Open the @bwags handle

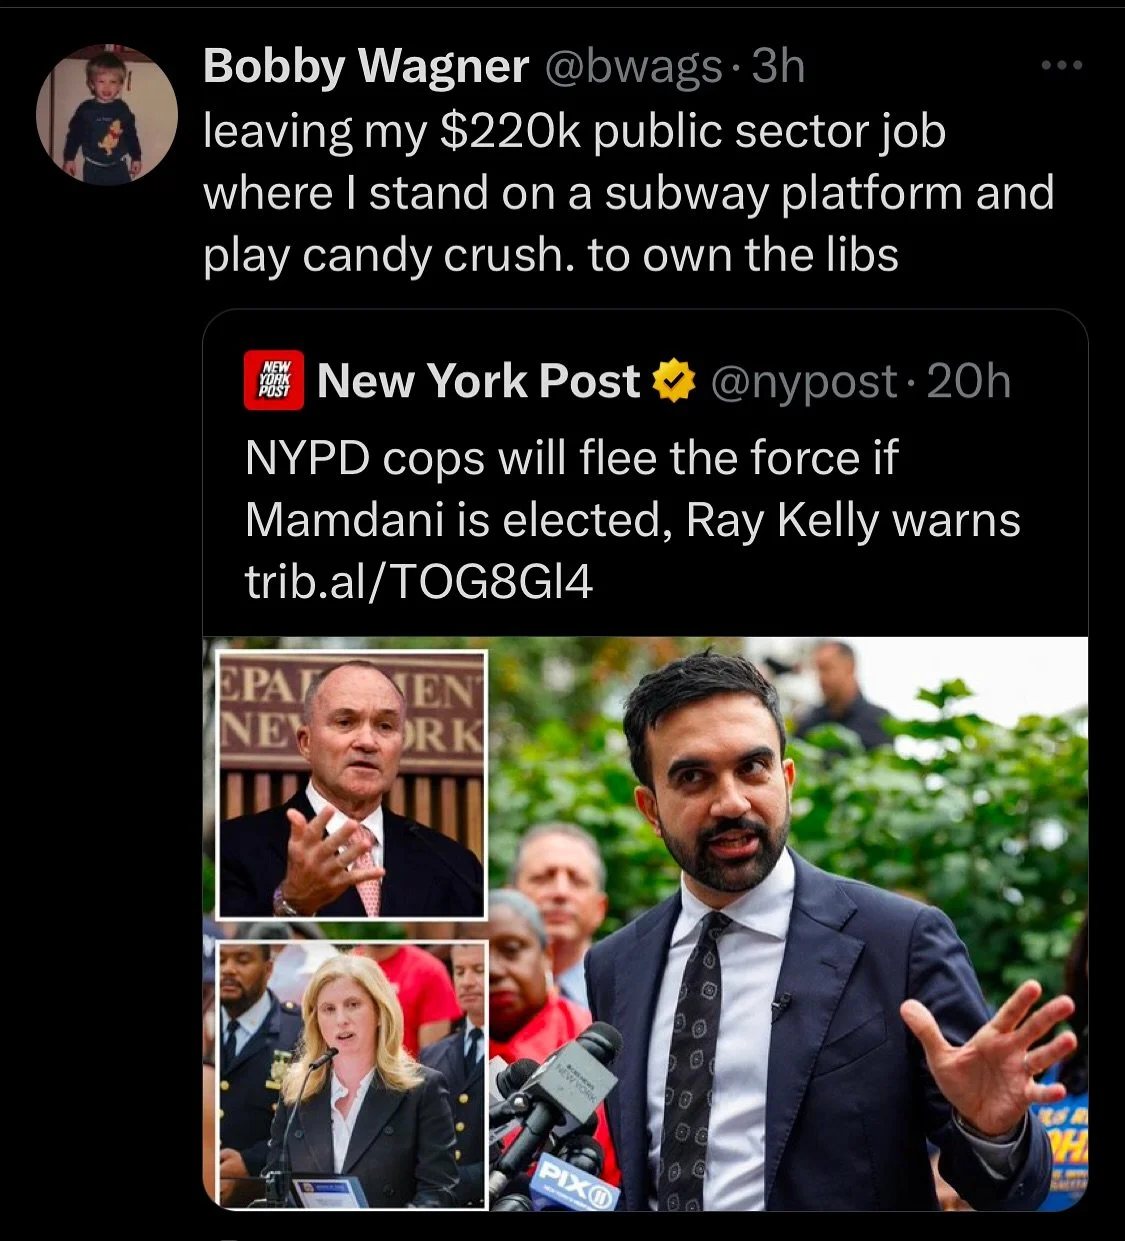633,67
